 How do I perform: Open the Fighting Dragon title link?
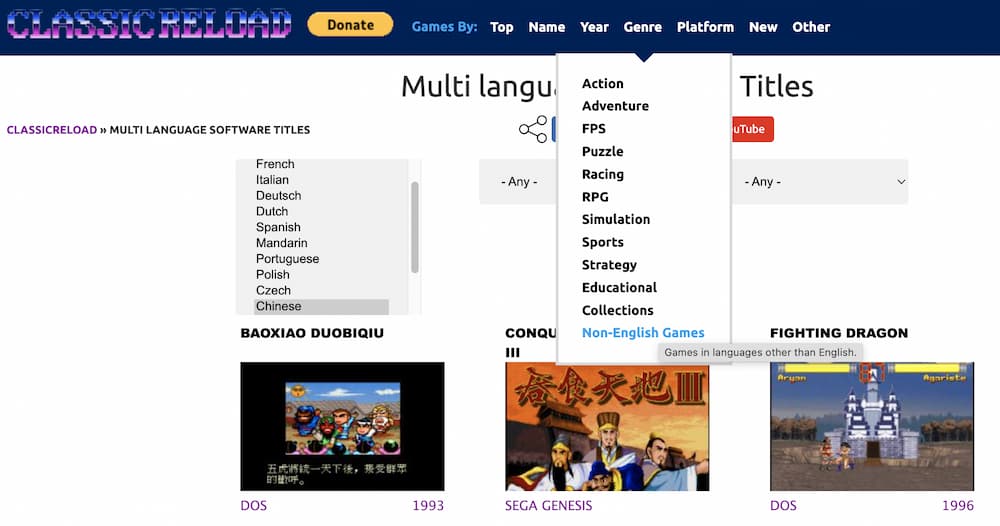(839, 333)
